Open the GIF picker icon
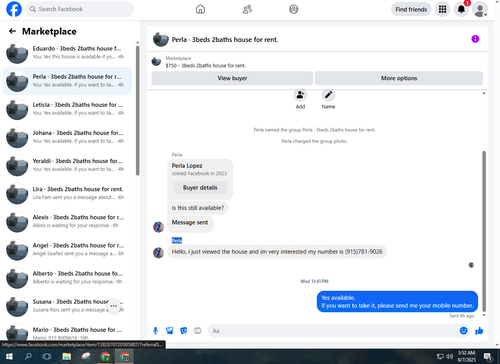 pyautogui.click(x=198, y=331)
